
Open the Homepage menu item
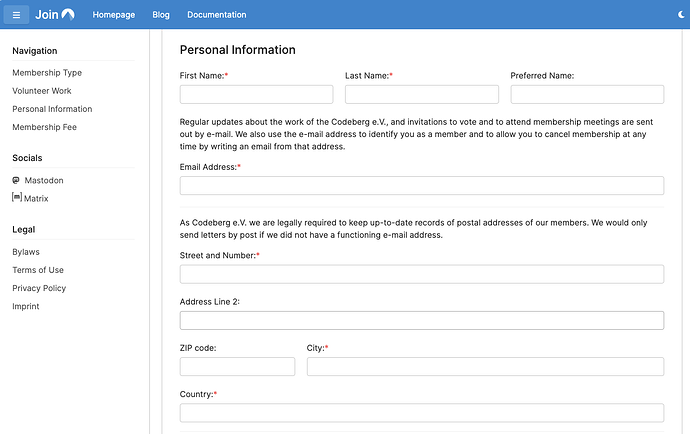point(114,15)
